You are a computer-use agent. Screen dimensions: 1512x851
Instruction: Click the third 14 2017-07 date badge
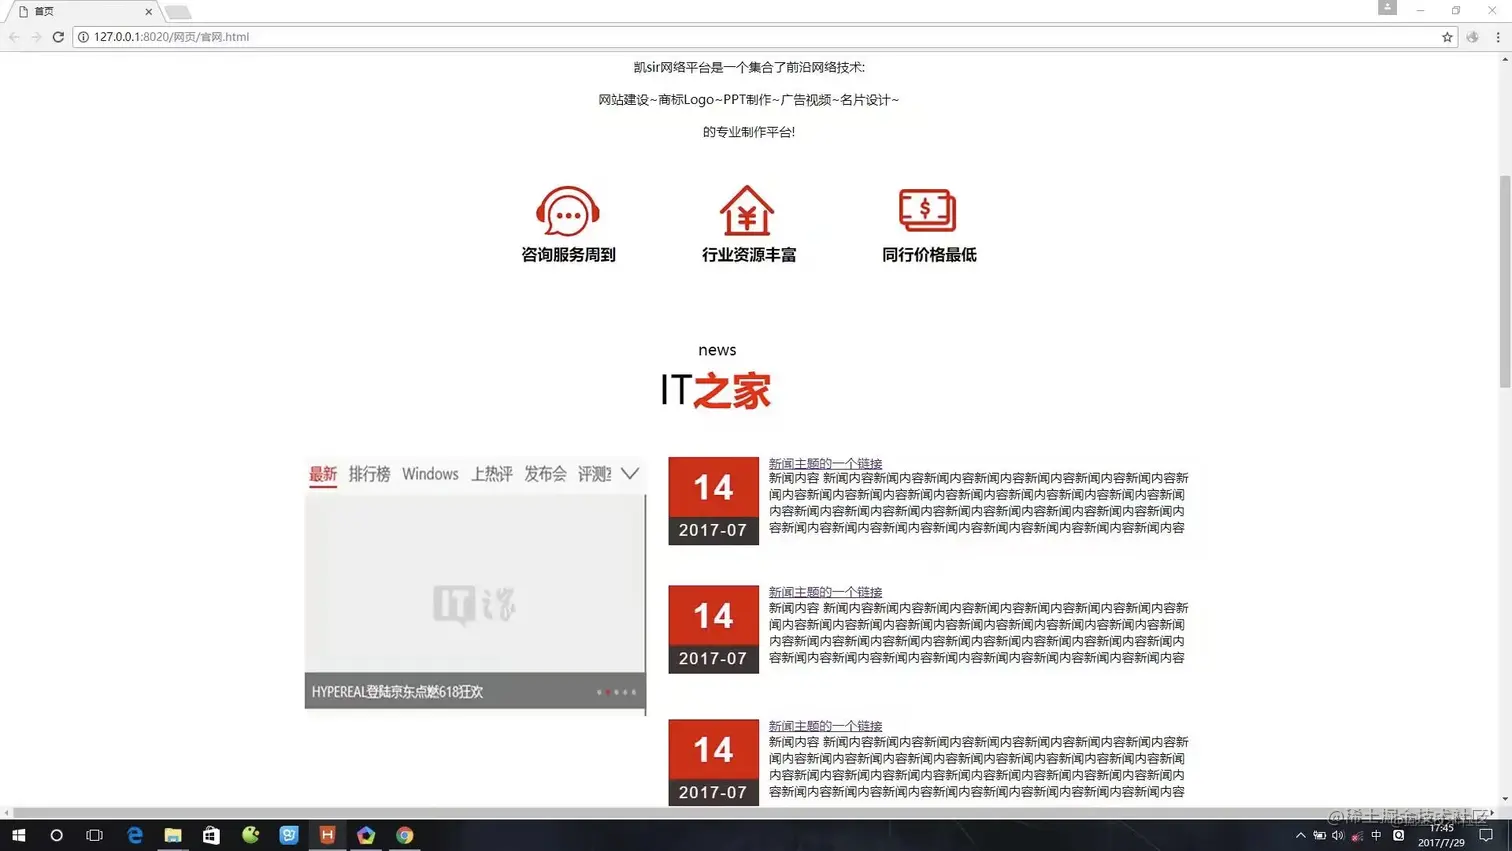point(713,762)
